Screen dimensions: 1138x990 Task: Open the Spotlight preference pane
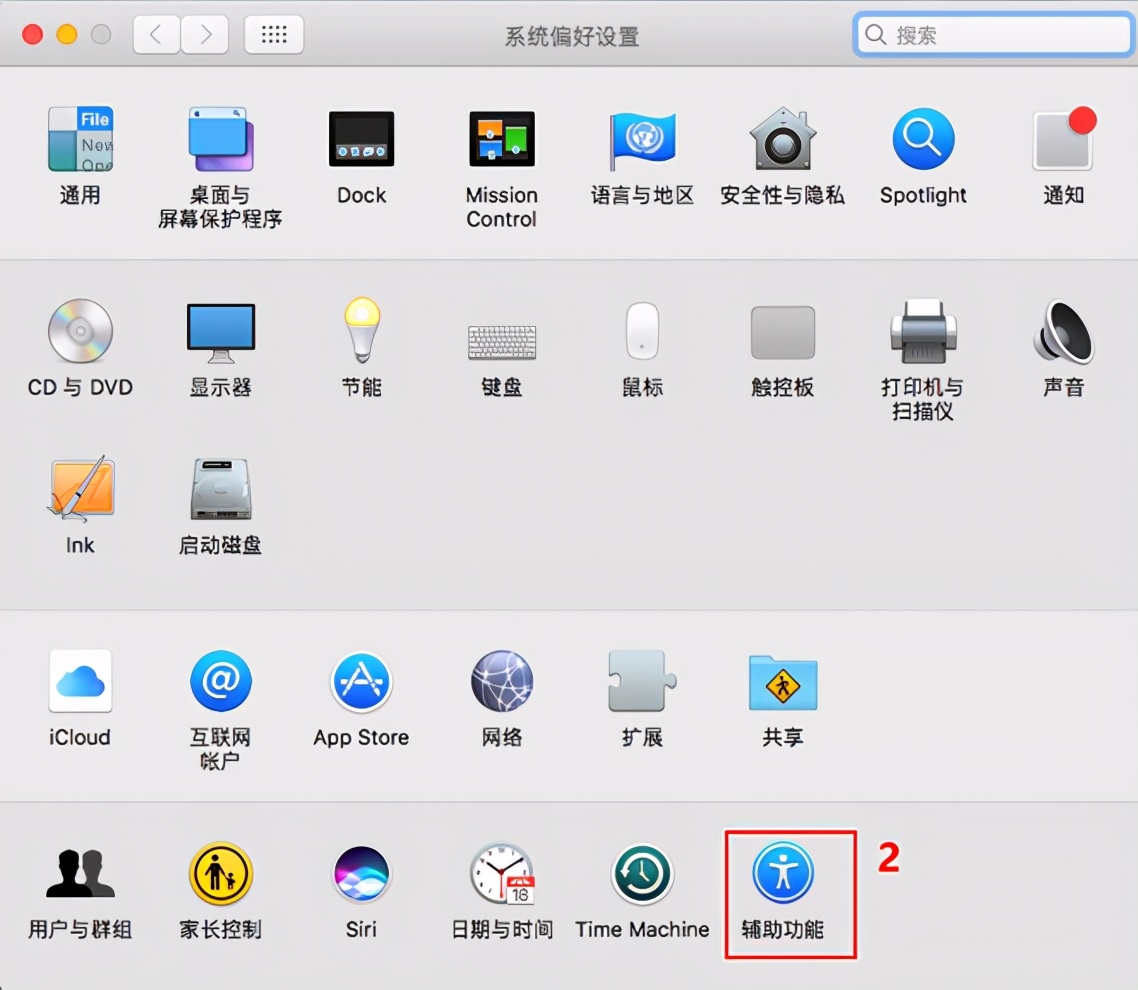pyautogui.click(x=922, y=140)
